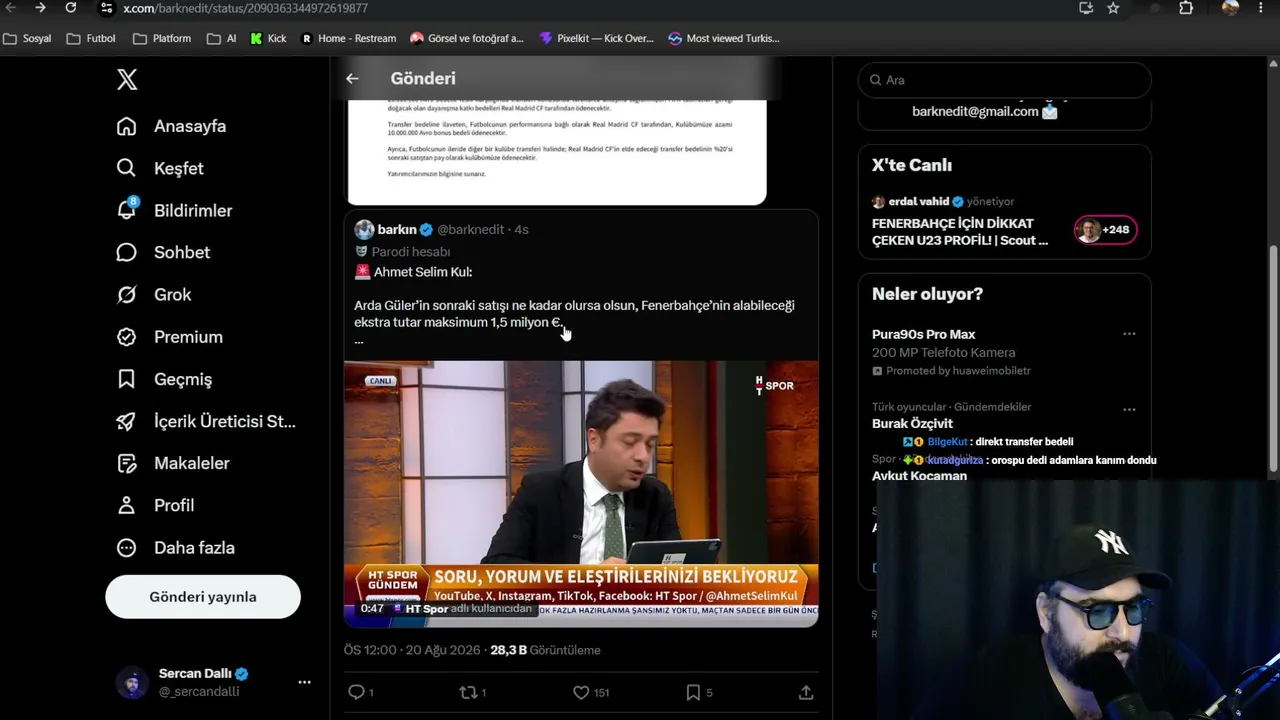
Task: Click the ÖS 12:00 · 20 Ağu 2026 timestamp
Action: (x=412, y=650)
